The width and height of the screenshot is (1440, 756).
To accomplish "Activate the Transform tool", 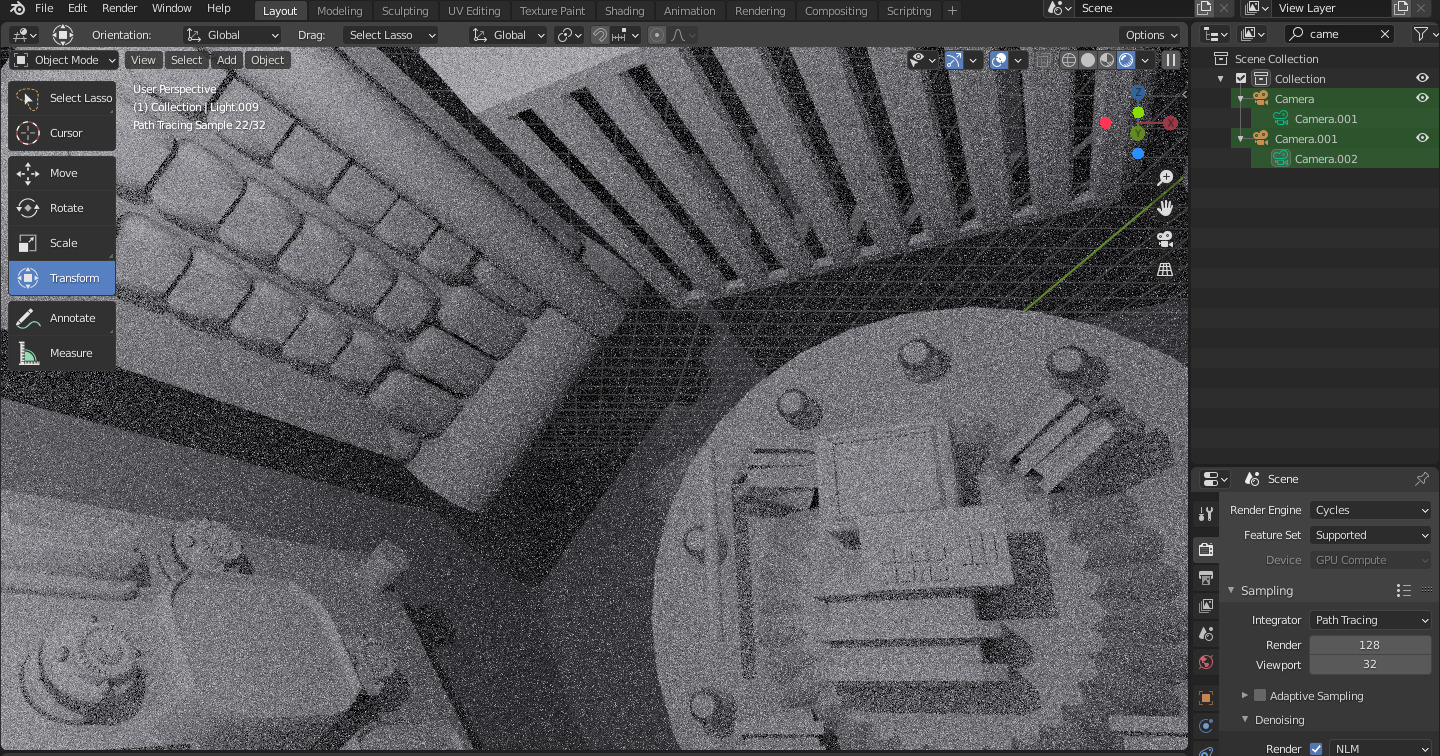I will click(x=62, y=278).
